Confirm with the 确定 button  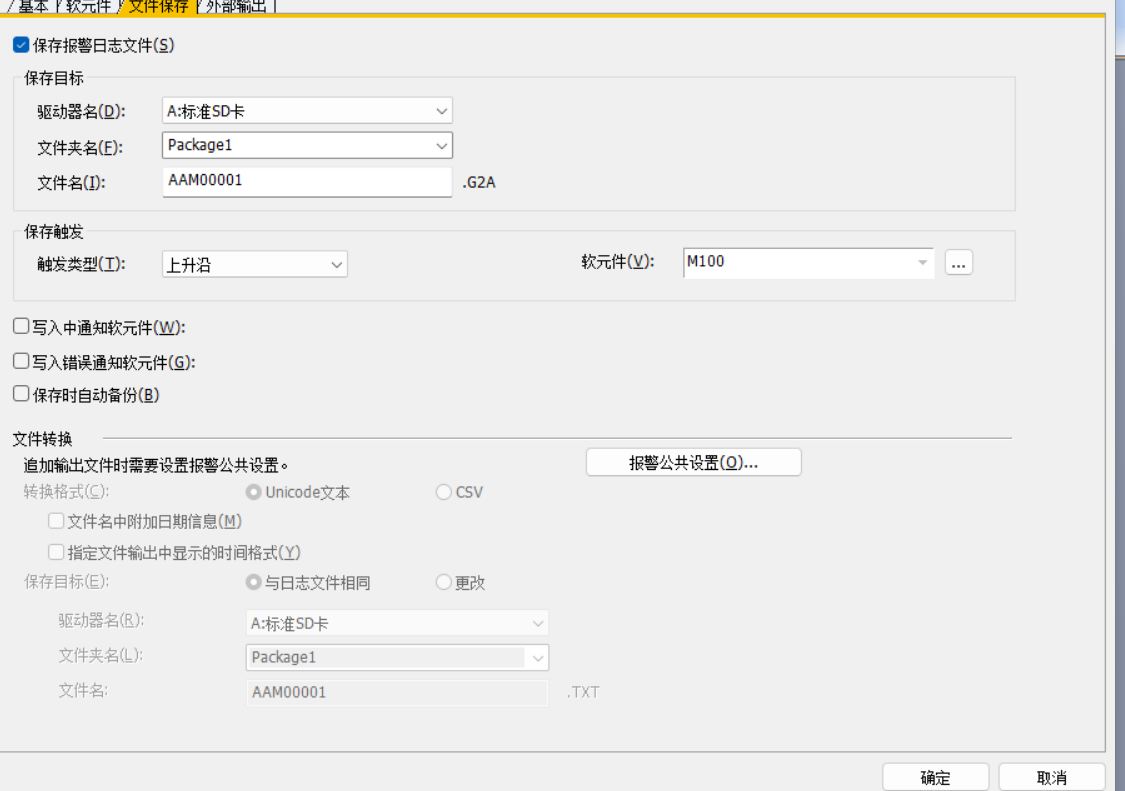tap(935, 777)
